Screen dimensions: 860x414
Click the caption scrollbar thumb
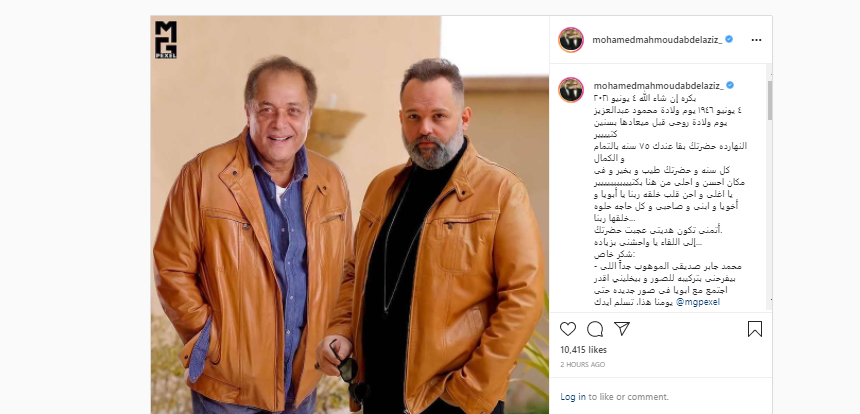pos(770,100)
